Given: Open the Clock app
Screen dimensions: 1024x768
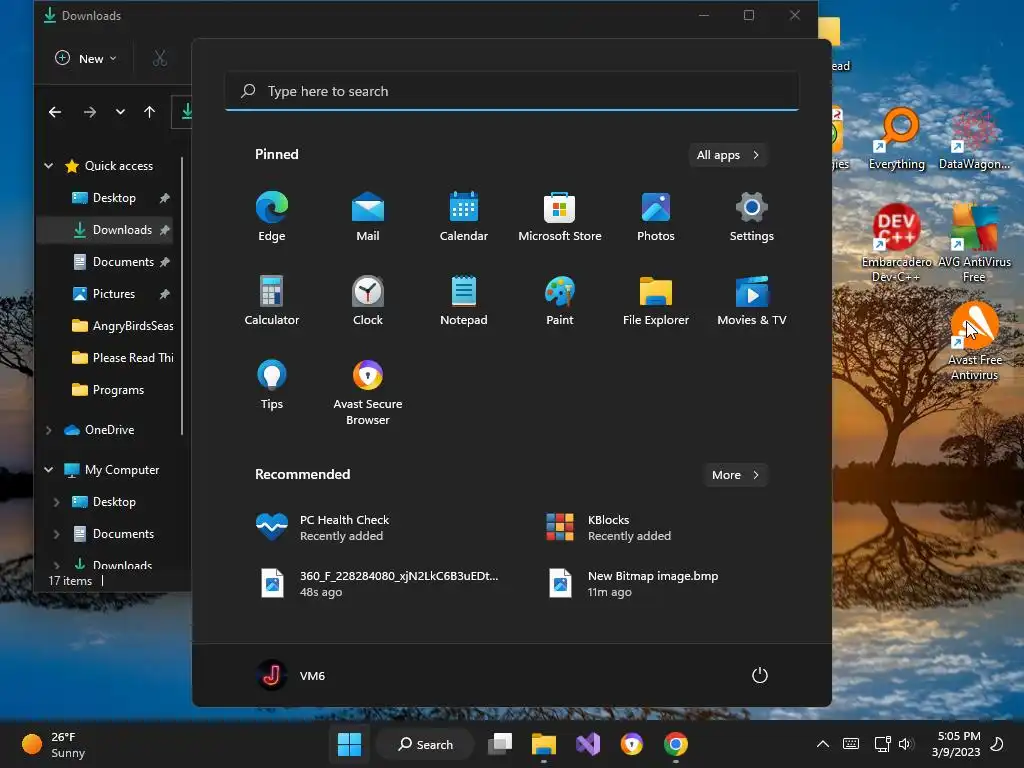Looking at the screenshot, I should coord(368,300).
